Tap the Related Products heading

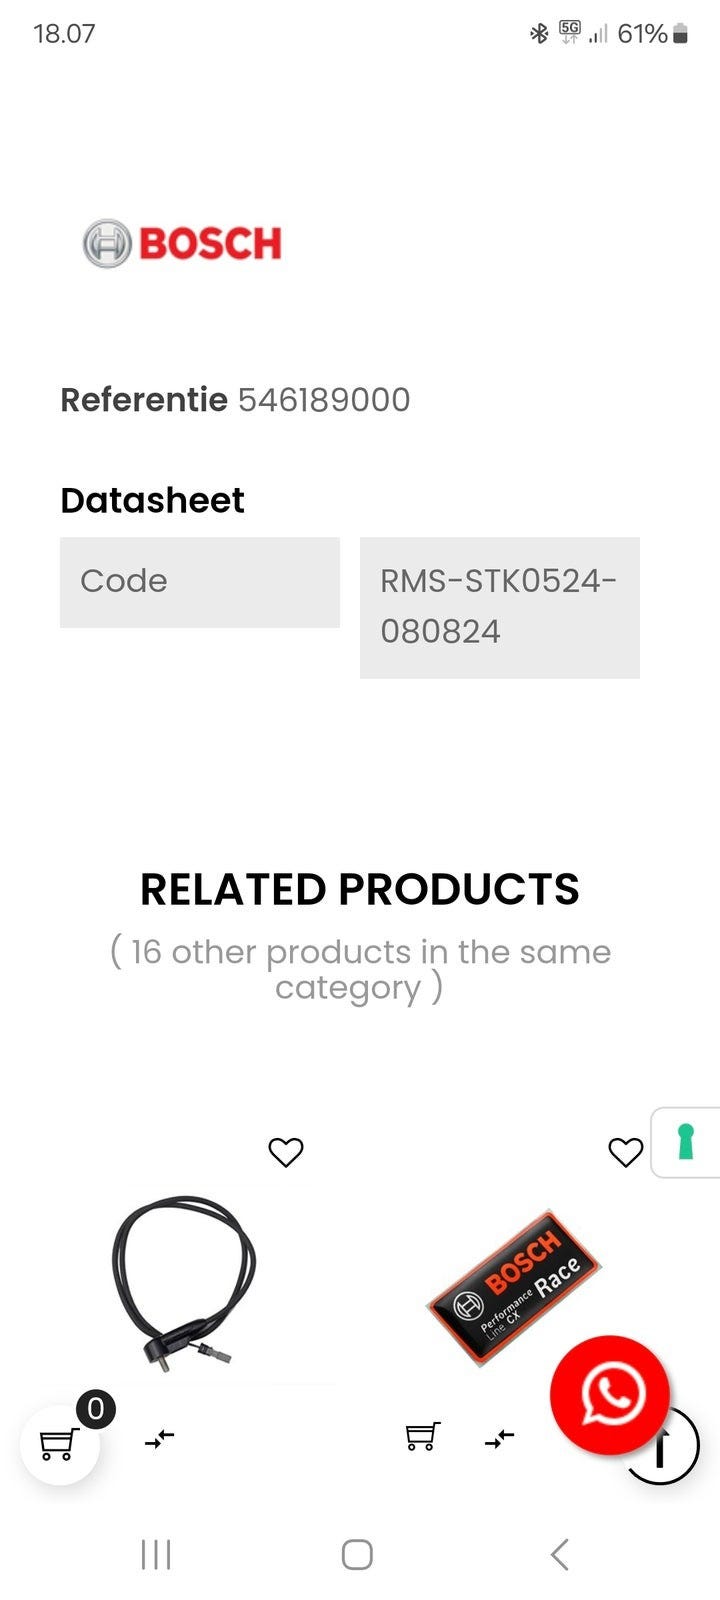[360, 889]
